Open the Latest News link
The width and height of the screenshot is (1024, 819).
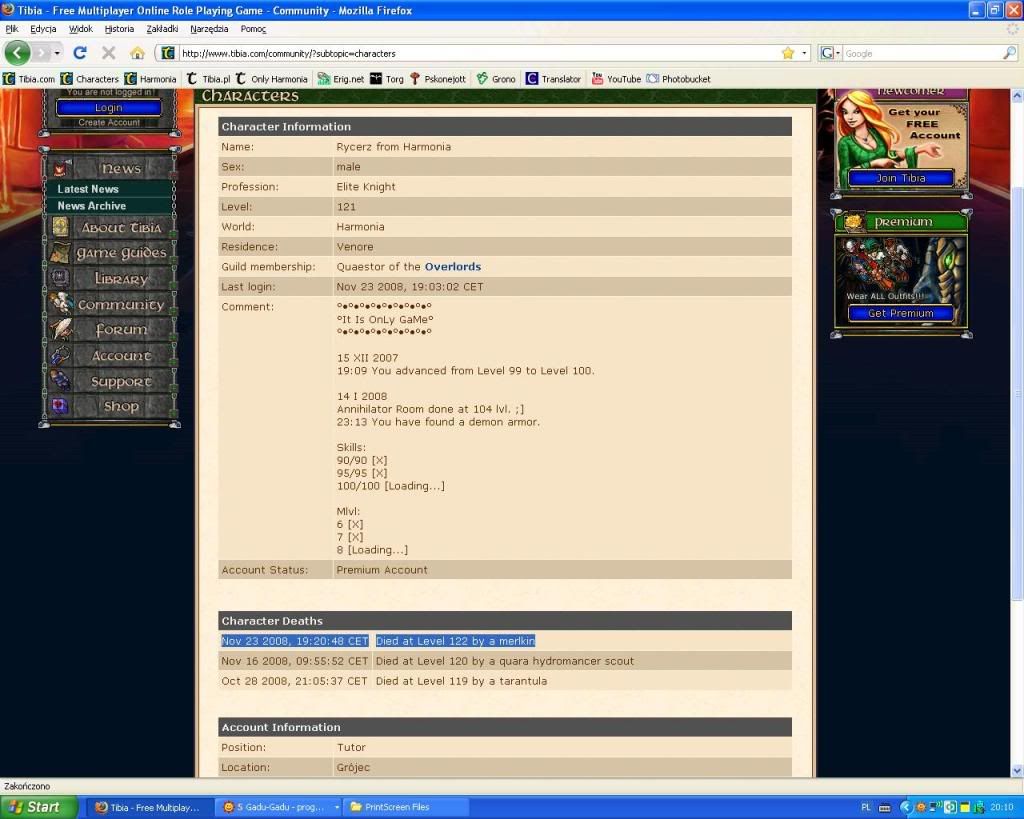click(88, 189)
